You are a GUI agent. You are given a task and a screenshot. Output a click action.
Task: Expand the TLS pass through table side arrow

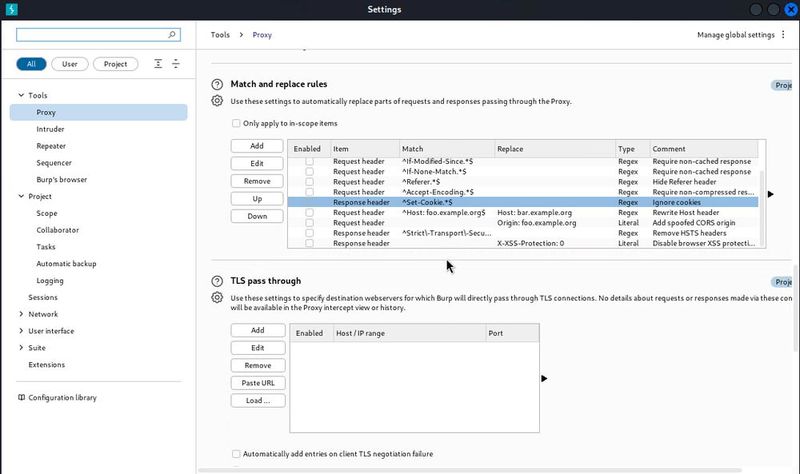click(x=544, y=379)
